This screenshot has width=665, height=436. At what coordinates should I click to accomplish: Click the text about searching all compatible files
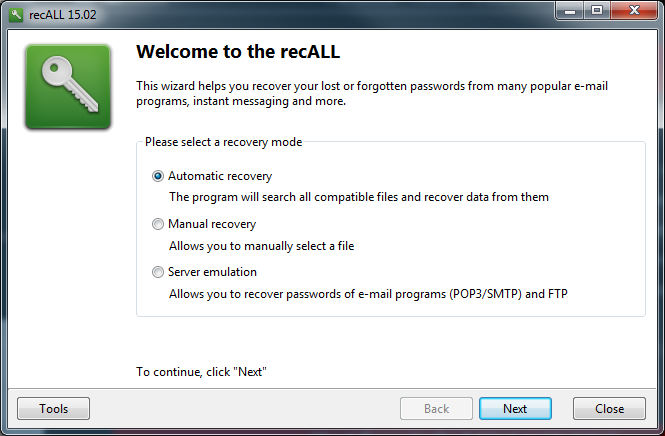point(359,197)
